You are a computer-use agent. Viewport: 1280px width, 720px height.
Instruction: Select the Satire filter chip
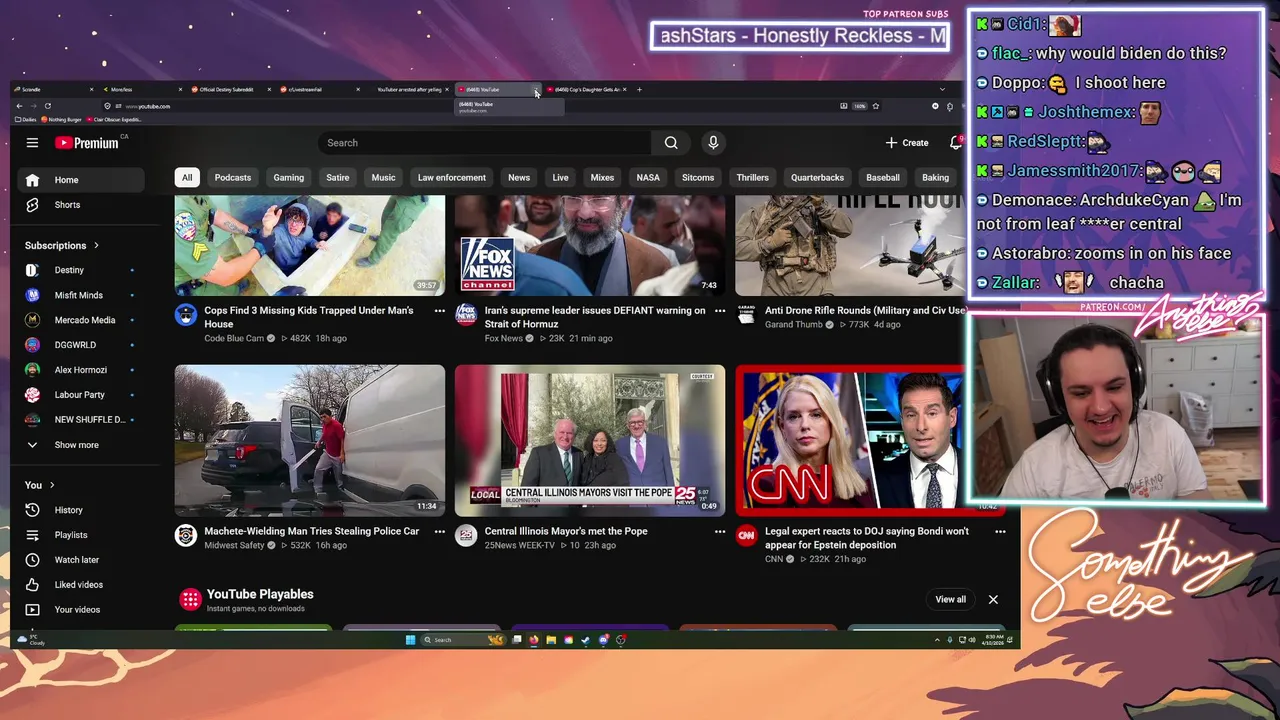338,178
